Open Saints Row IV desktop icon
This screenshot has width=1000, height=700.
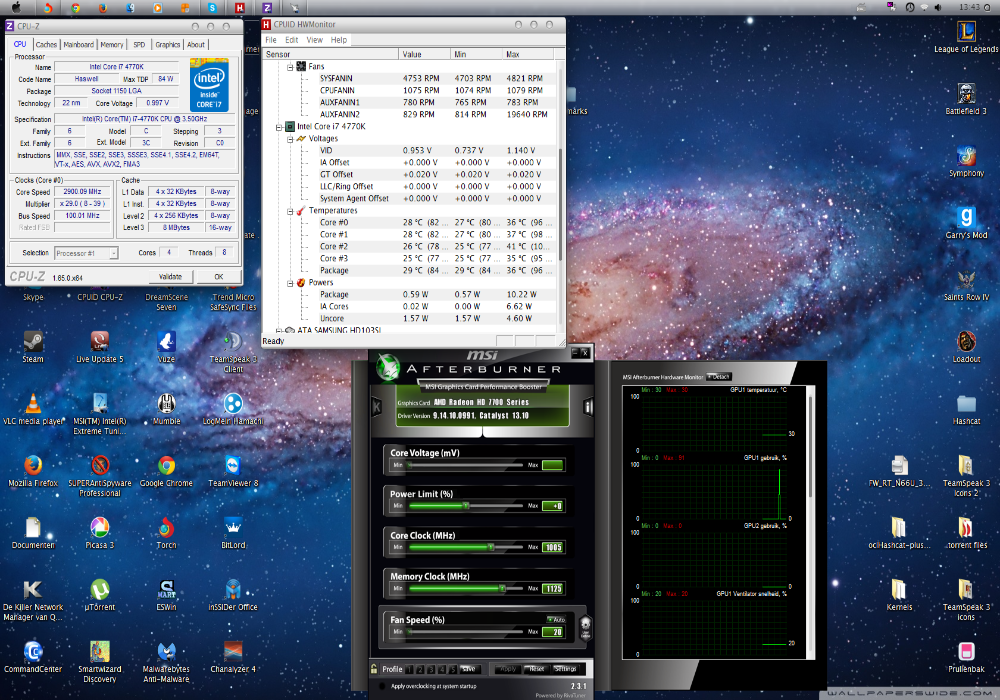click(x=966, y=284)
